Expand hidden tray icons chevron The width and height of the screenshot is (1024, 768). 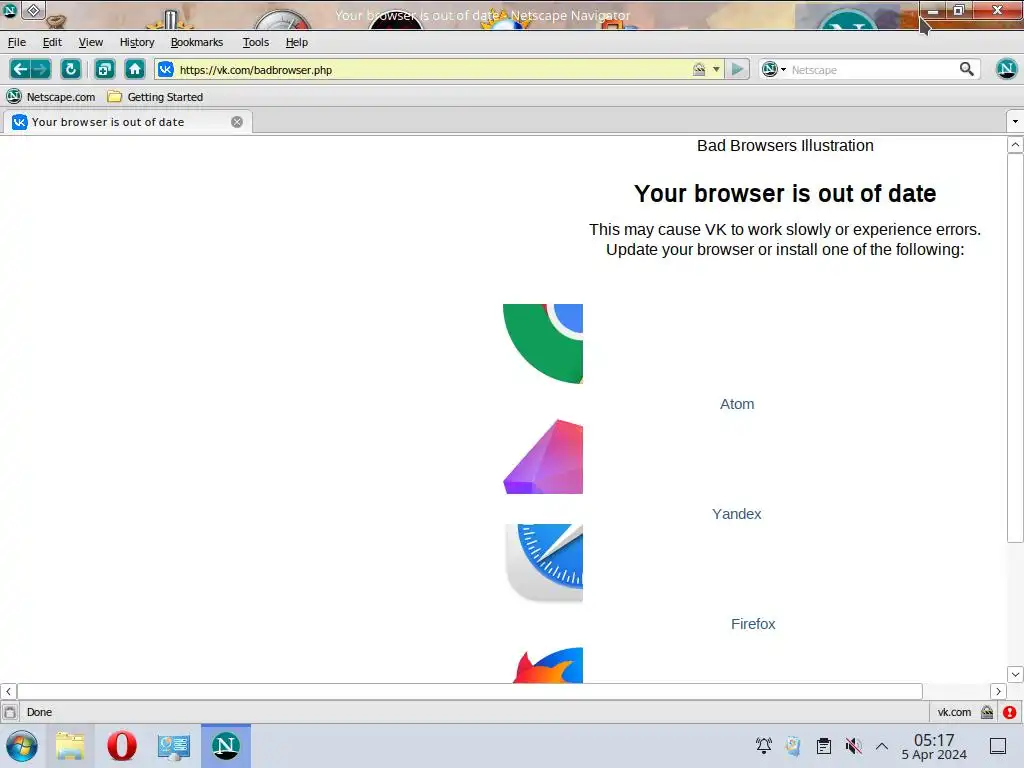coord(882,746)
